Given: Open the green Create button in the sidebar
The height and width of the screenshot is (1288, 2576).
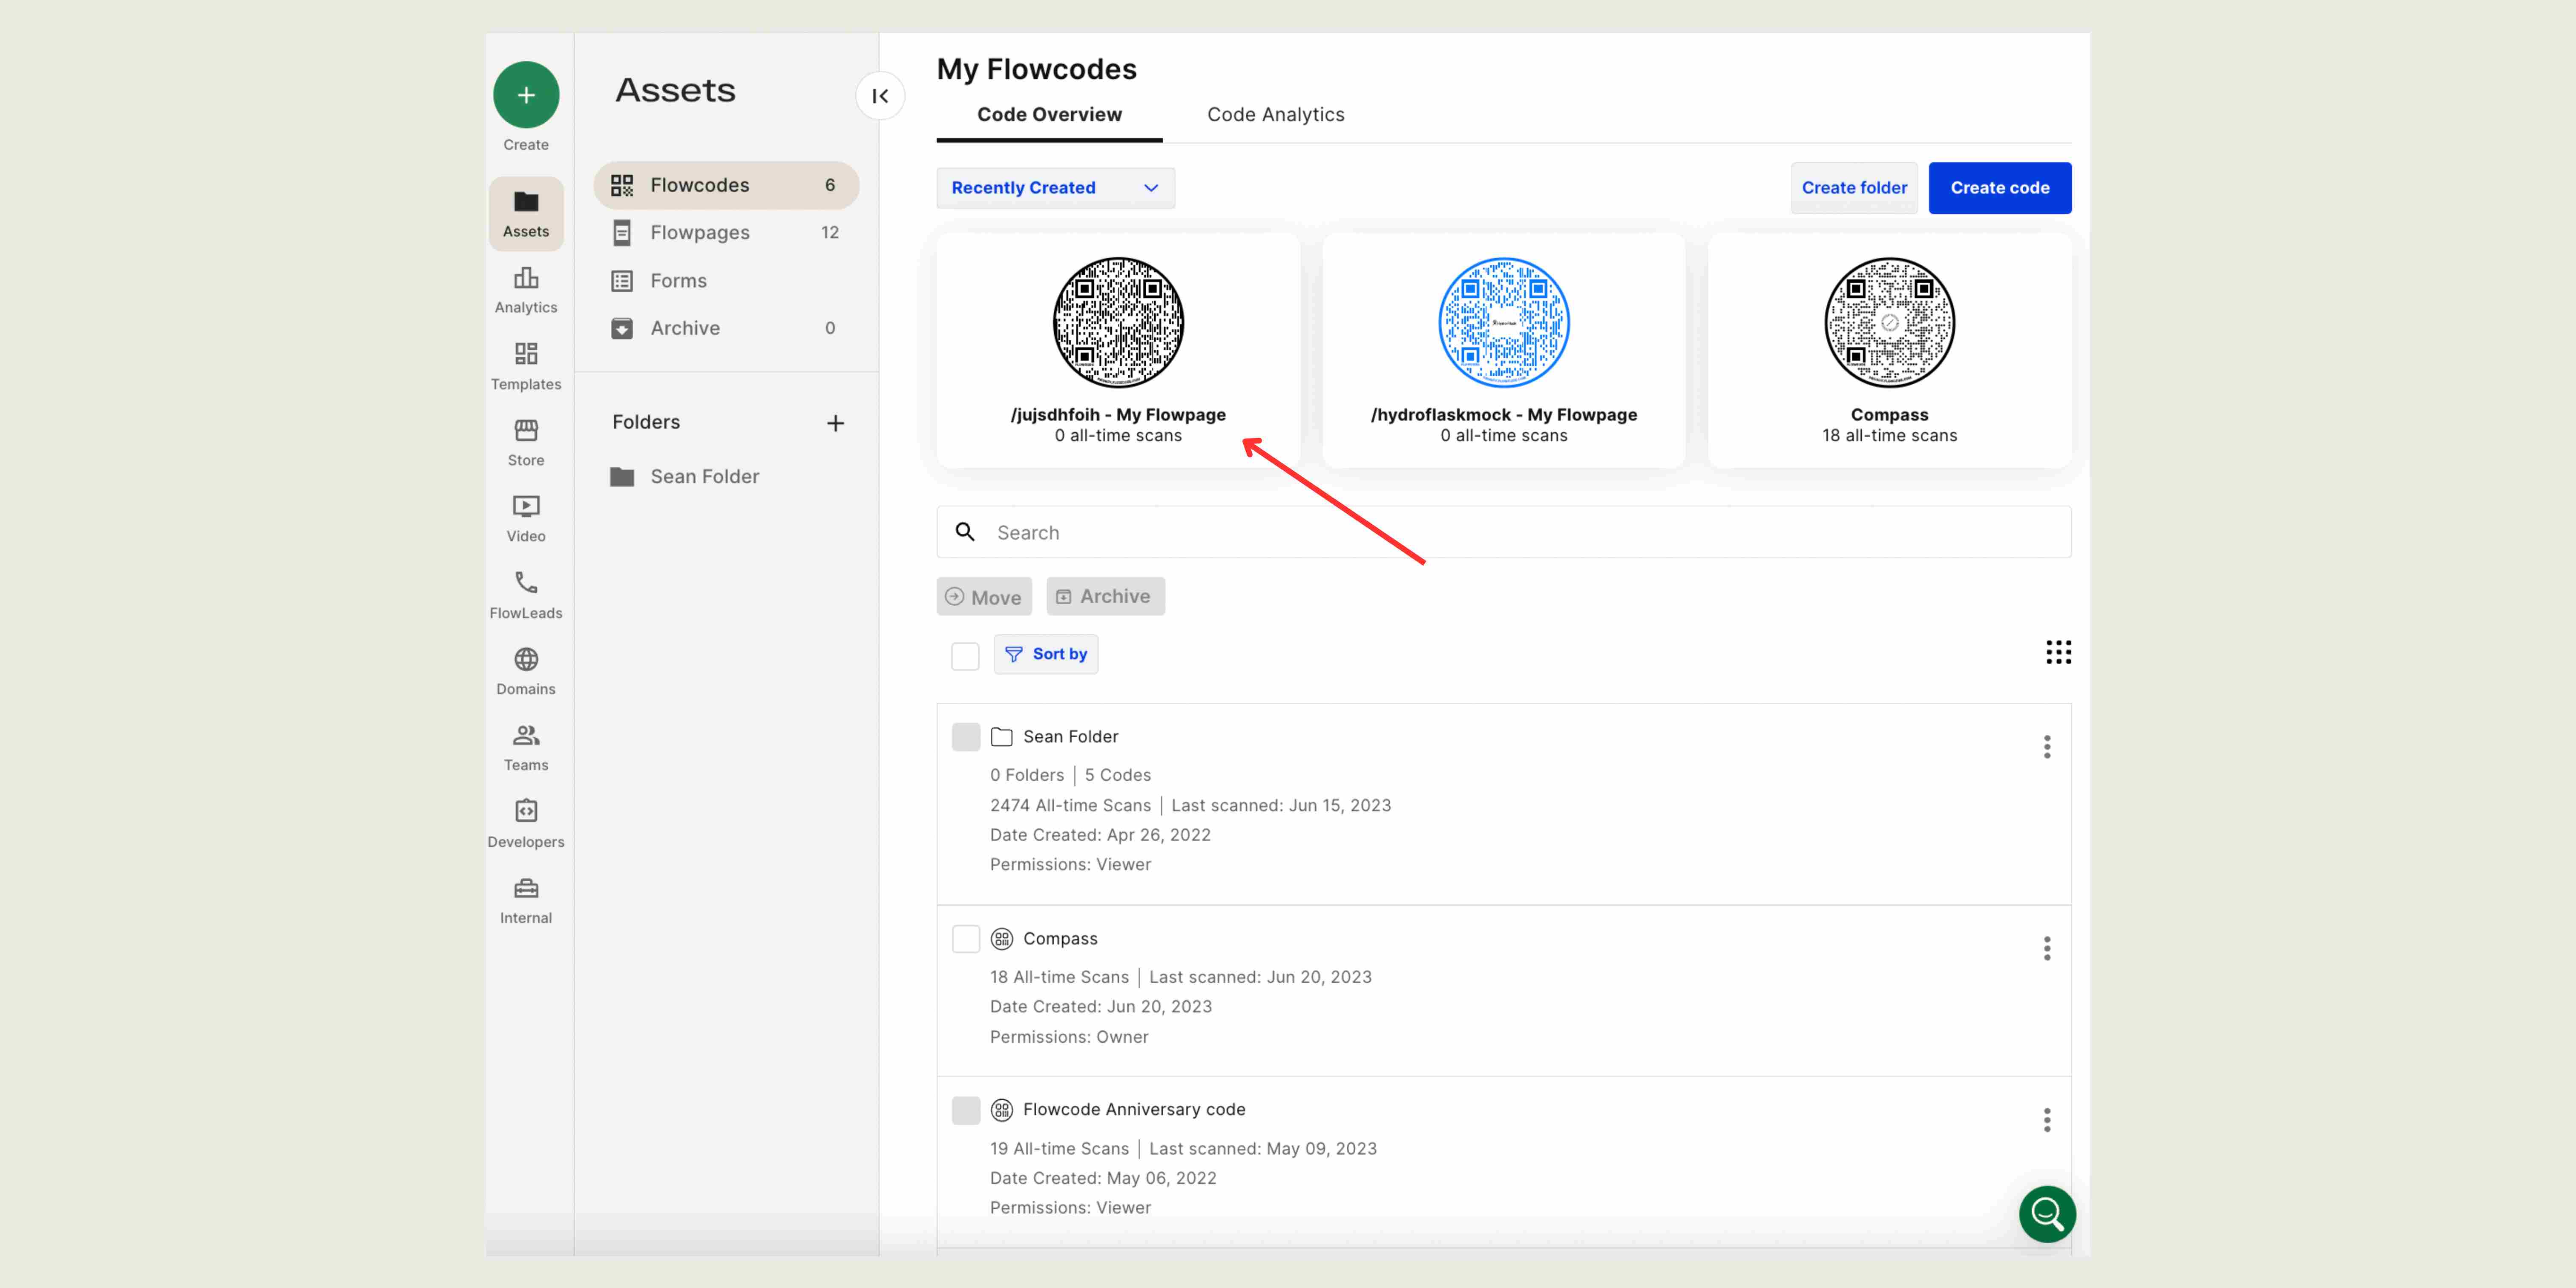Looking at the screenshot, I should coord(526,94).
